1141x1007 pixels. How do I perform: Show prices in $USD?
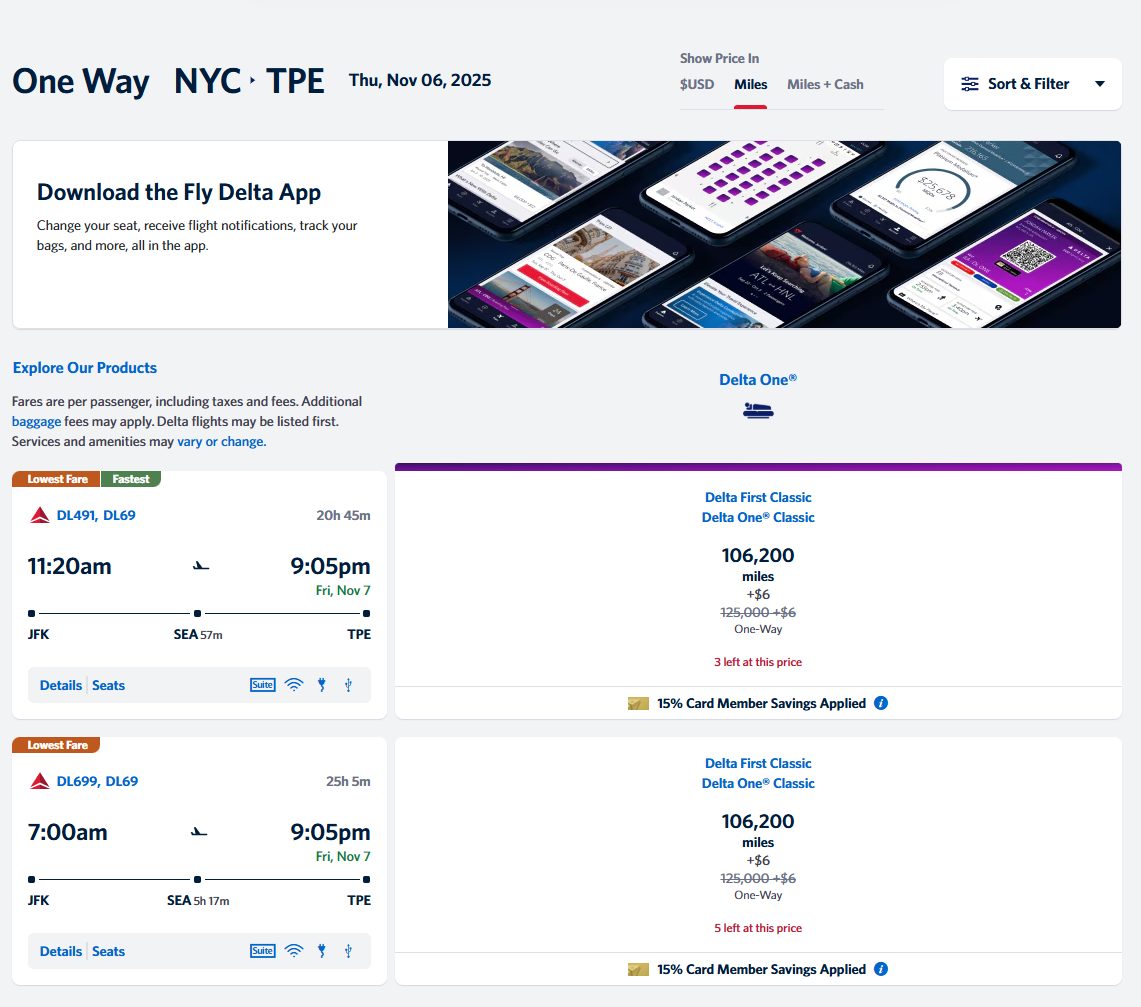click(x=697, y=84)
